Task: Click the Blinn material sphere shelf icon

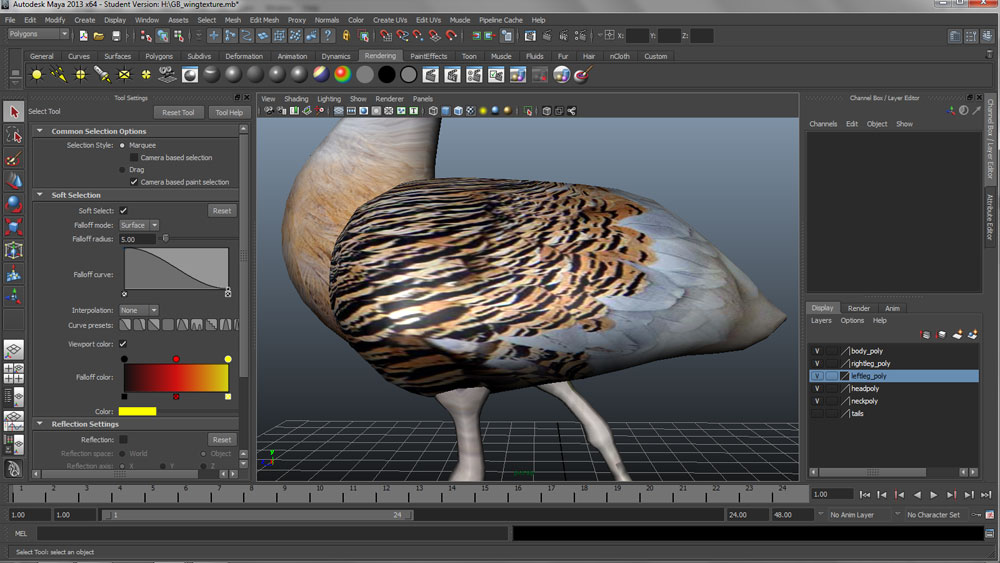Action: pyautogui.click(x=233, y=75)
